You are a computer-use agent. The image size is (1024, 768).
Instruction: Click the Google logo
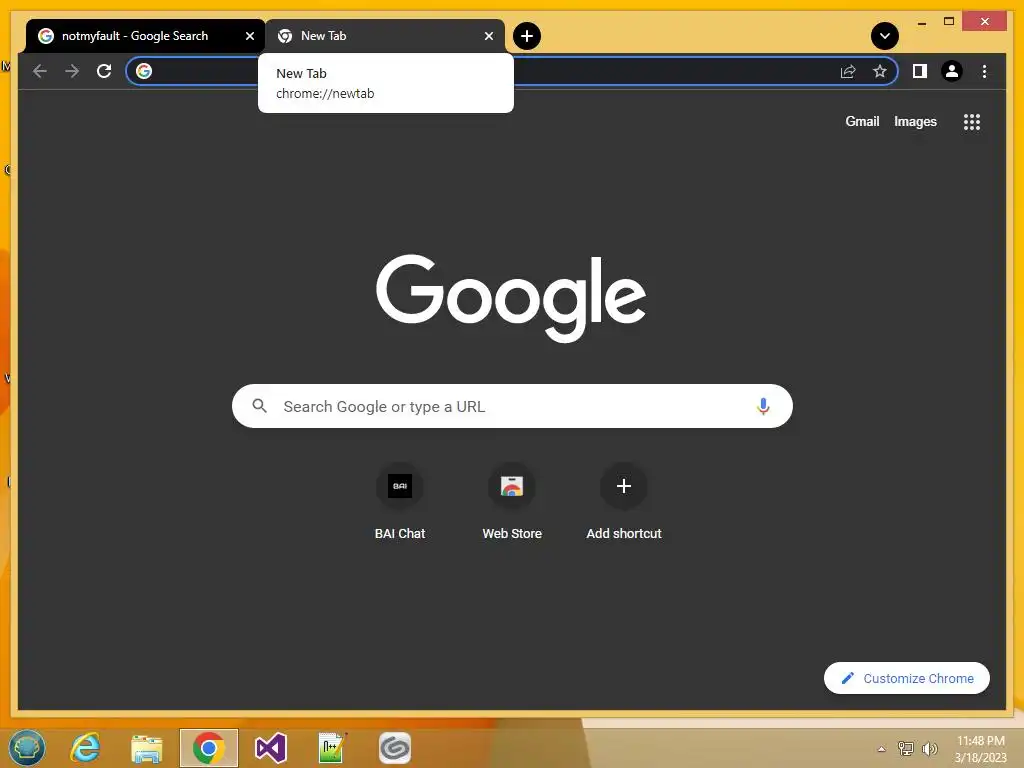(511, 298)
